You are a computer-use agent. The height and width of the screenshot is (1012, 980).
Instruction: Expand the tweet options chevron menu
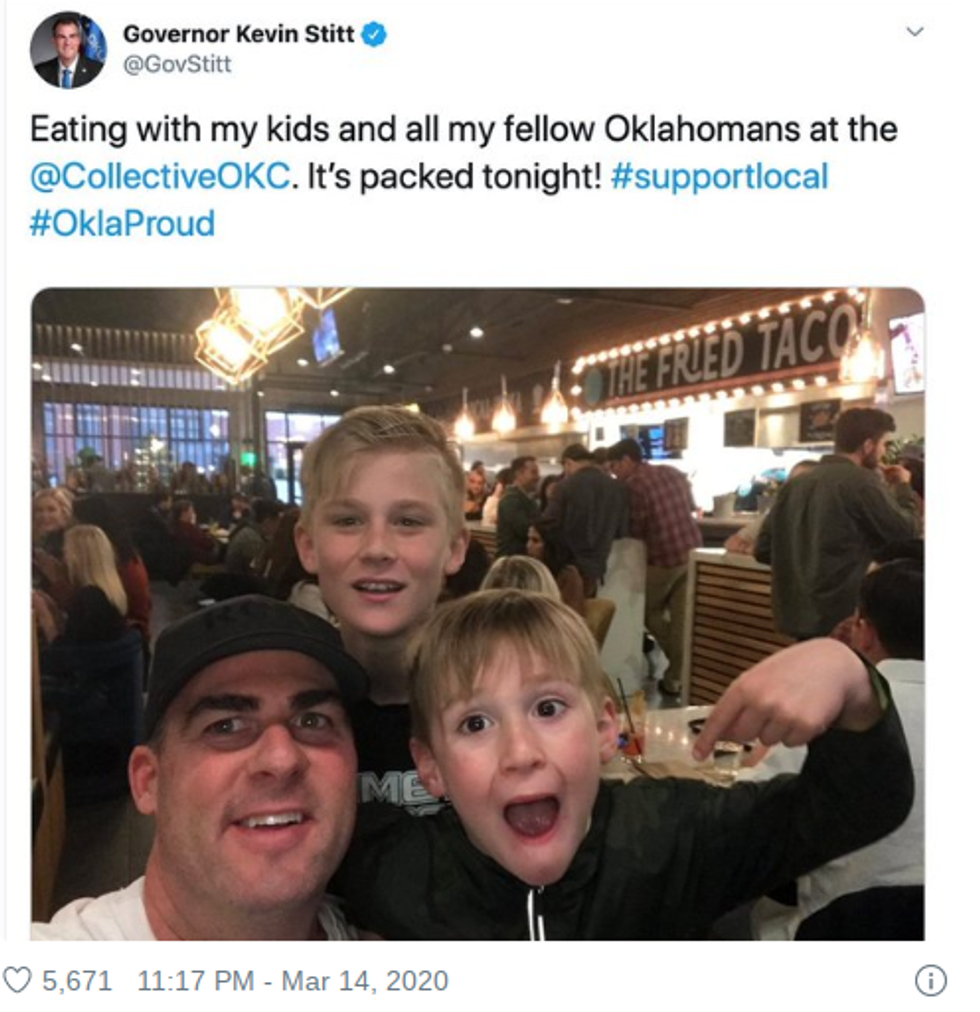click(914, 32)
